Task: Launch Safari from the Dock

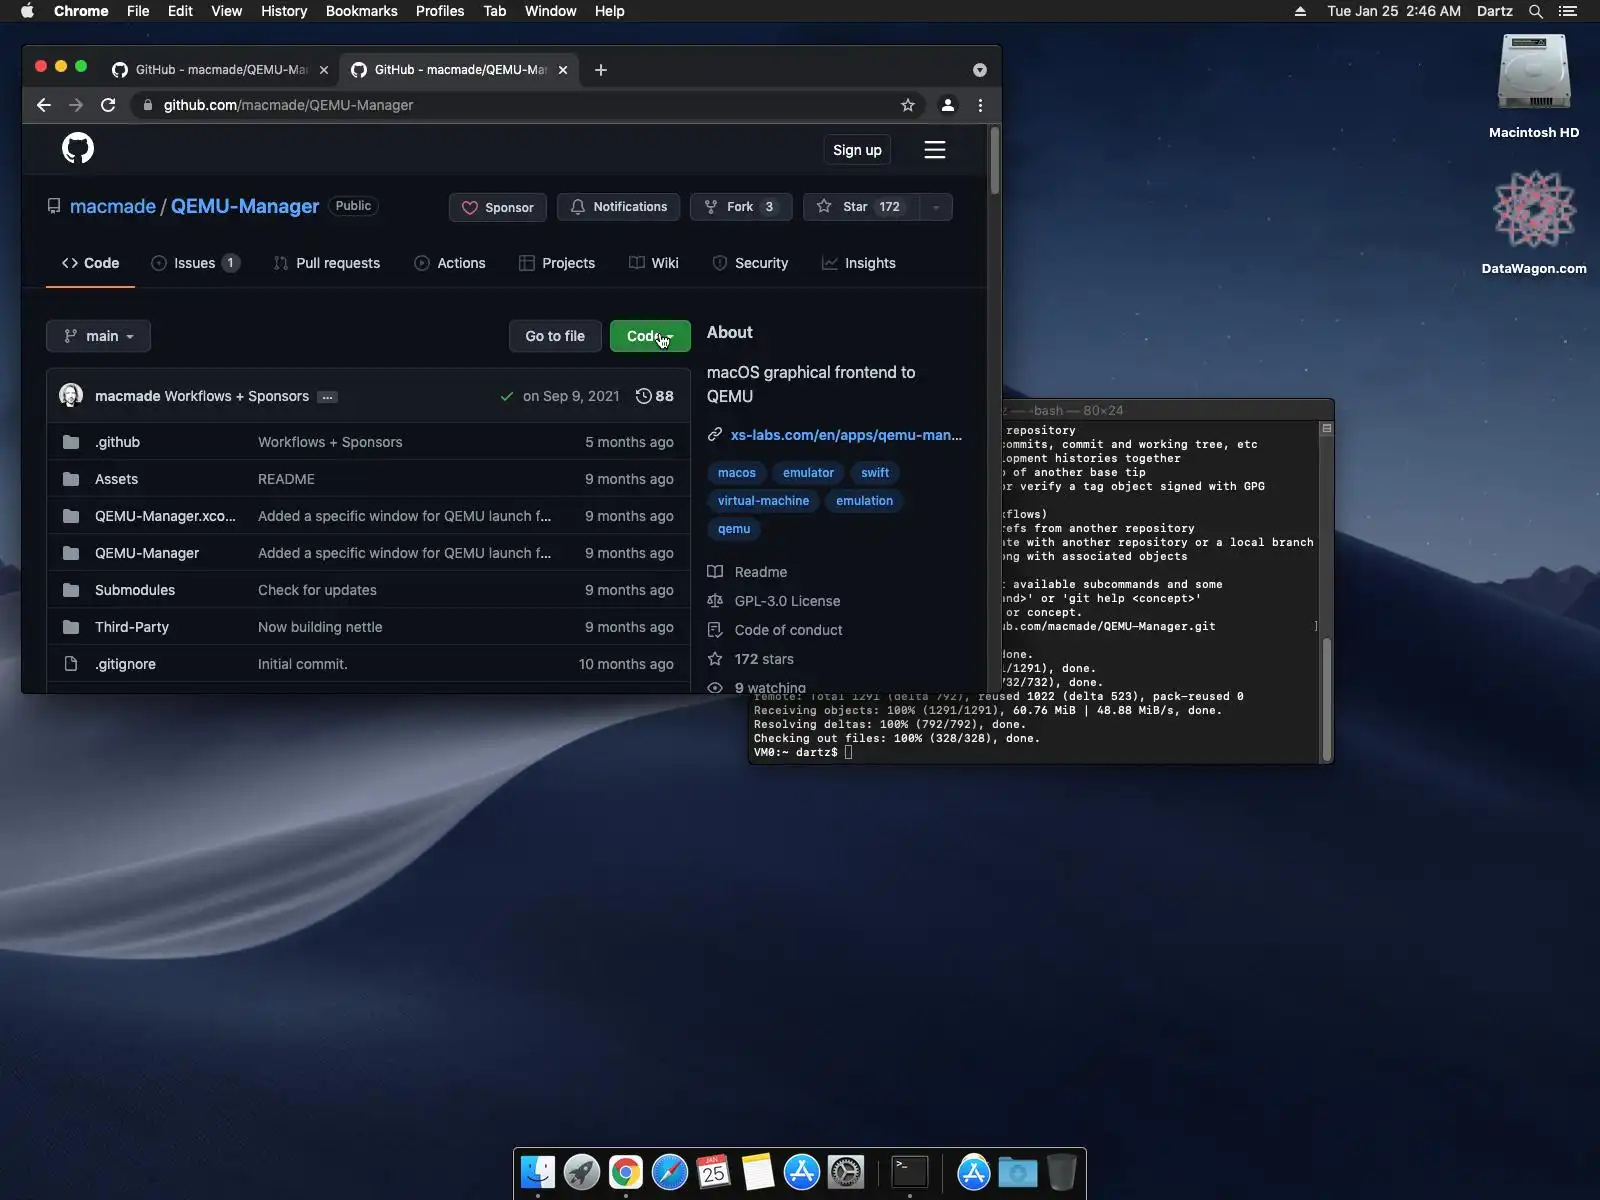Action: click(x=670, y=1172)
